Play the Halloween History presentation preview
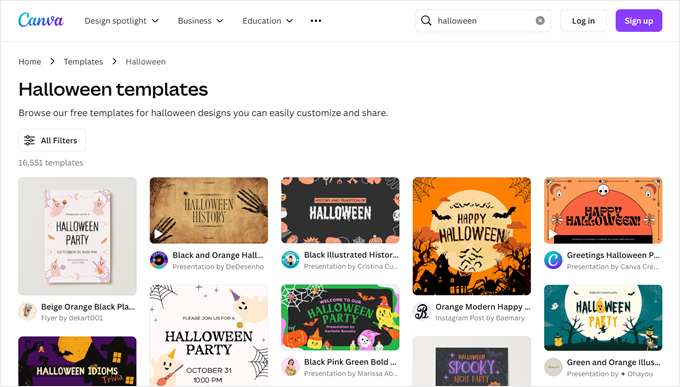 point(159,235)
